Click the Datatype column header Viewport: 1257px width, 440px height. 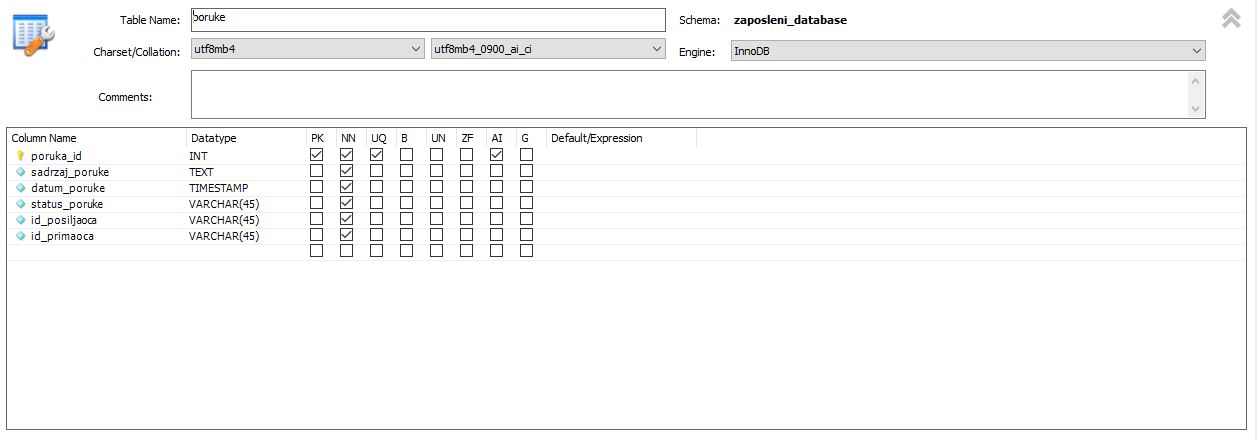pyautogui.click(x=213, y=138)
